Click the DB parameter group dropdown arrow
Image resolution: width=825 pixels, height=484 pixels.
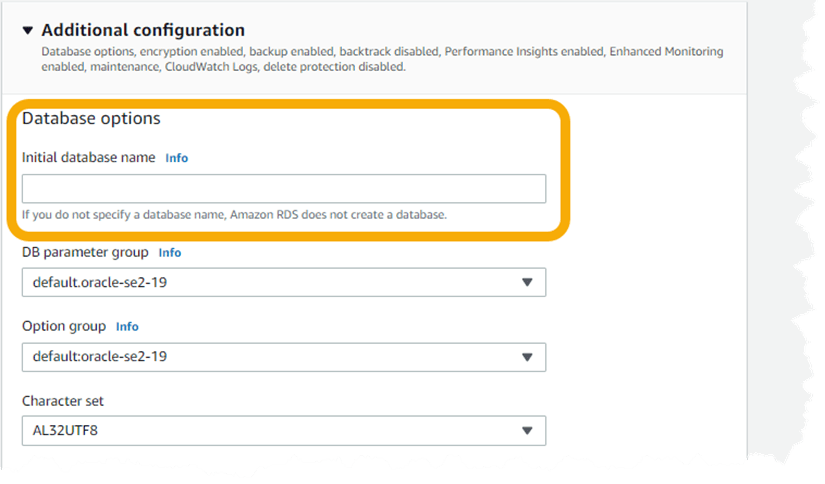click(x=527, y=283)
